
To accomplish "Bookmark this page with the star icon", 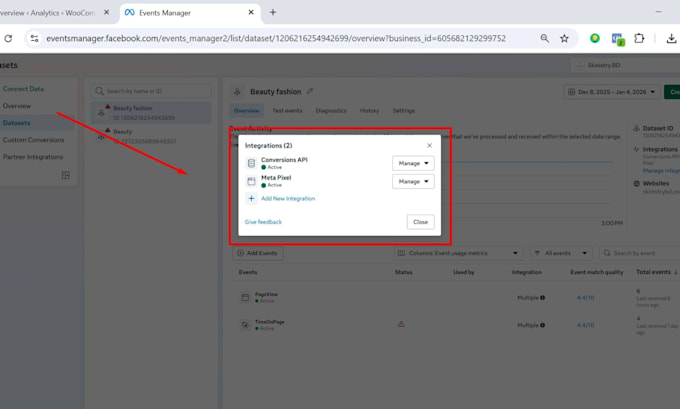I will tap(564, 39).
